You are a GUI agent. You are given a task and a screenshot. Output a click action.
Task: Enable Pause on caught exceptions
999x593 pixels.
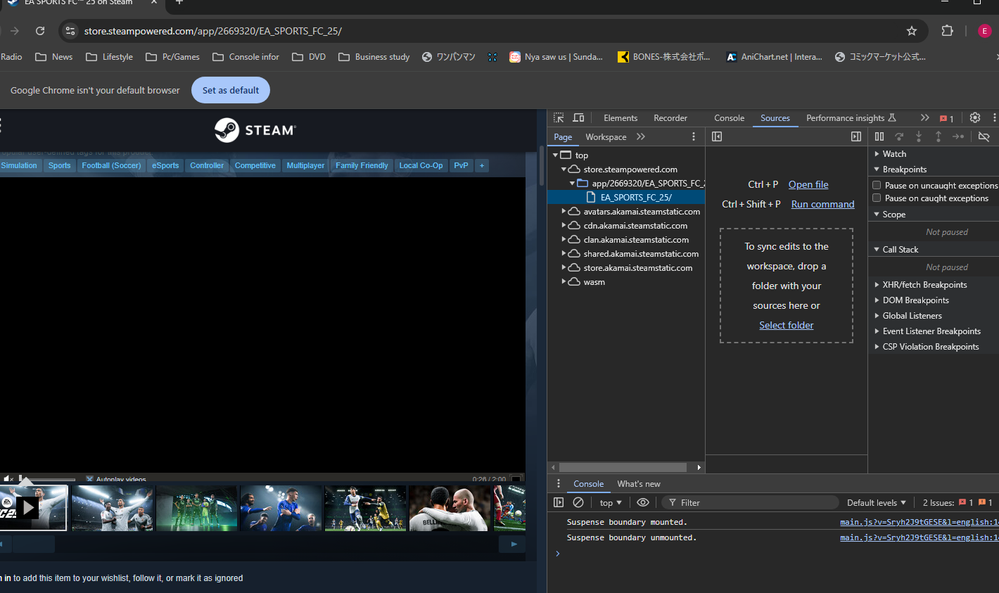click(877, 198)
